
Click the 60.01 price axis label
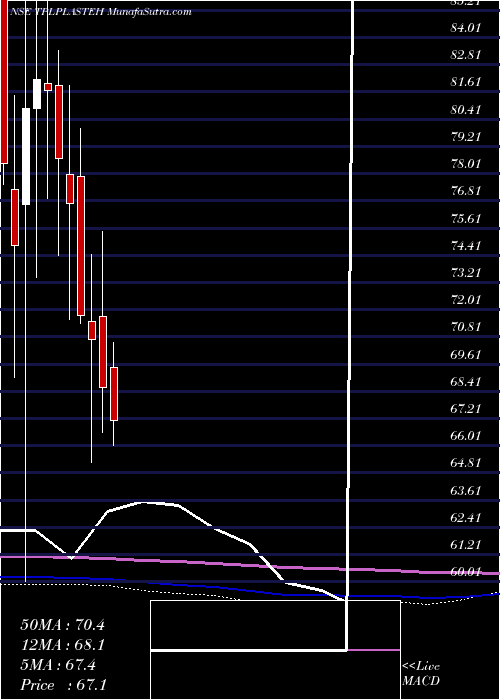tap(466, 572)
